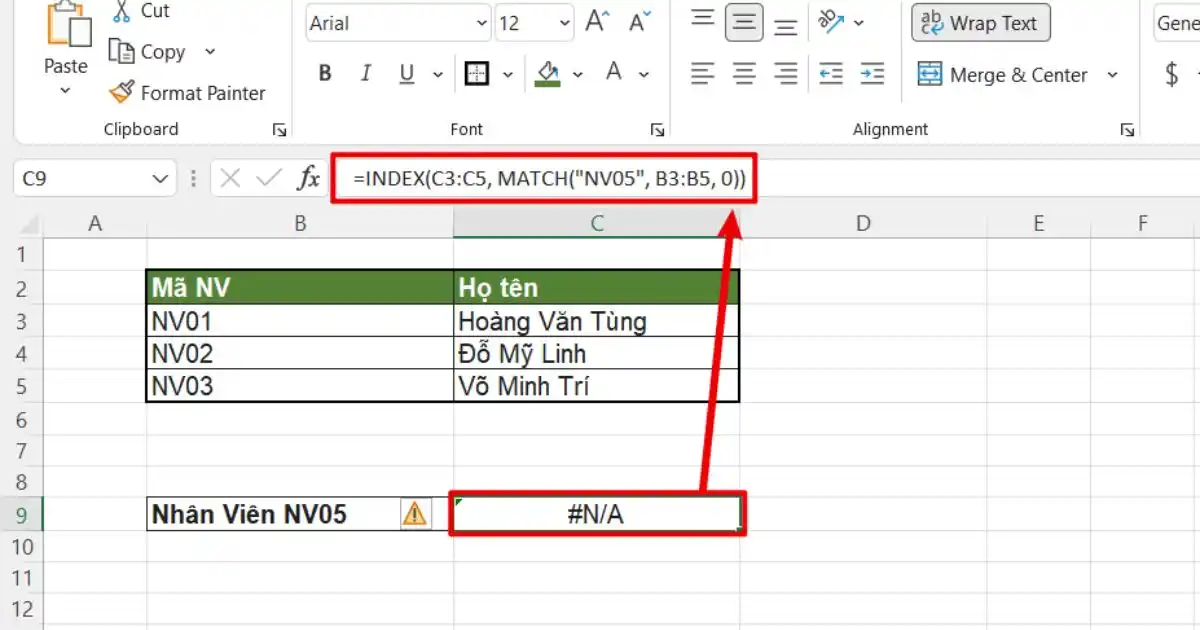The height and width of the screenshot is (630, 1200).
Task: Expand the Merge & Center options arrow
Action: coord(1112,75)
